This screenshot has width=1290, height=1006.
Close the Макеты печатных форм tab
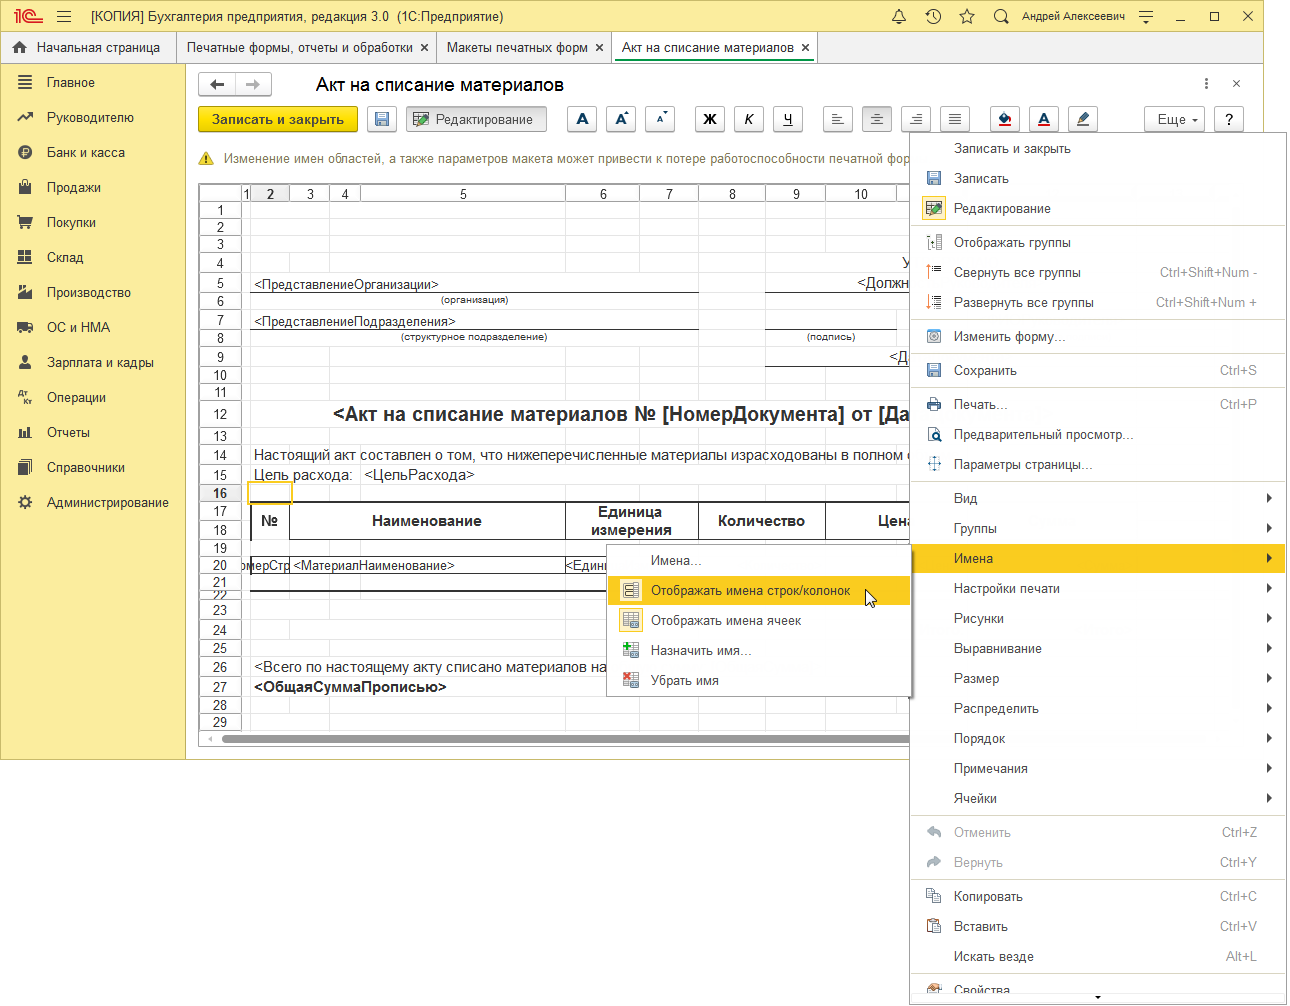pyautogui.click(x=599, y=47)
